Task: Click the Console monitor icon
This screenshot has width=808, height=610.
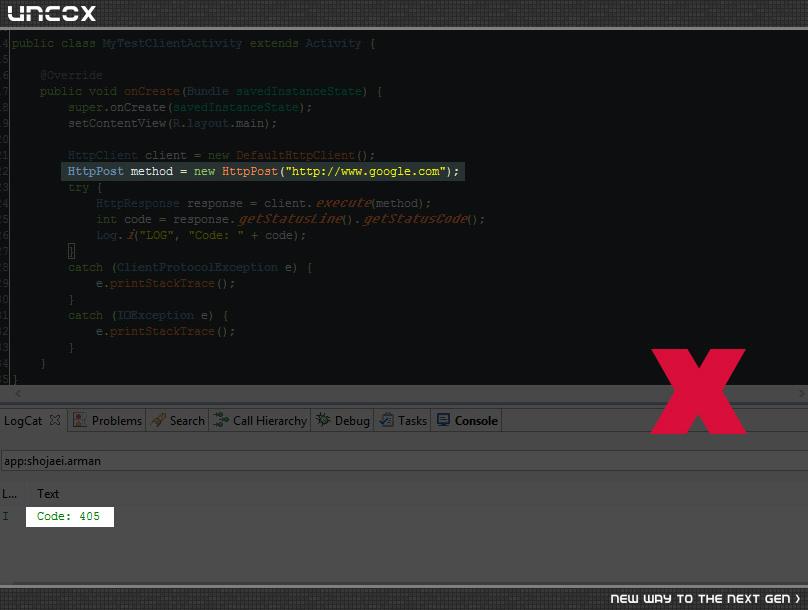Action: point(443,420)
